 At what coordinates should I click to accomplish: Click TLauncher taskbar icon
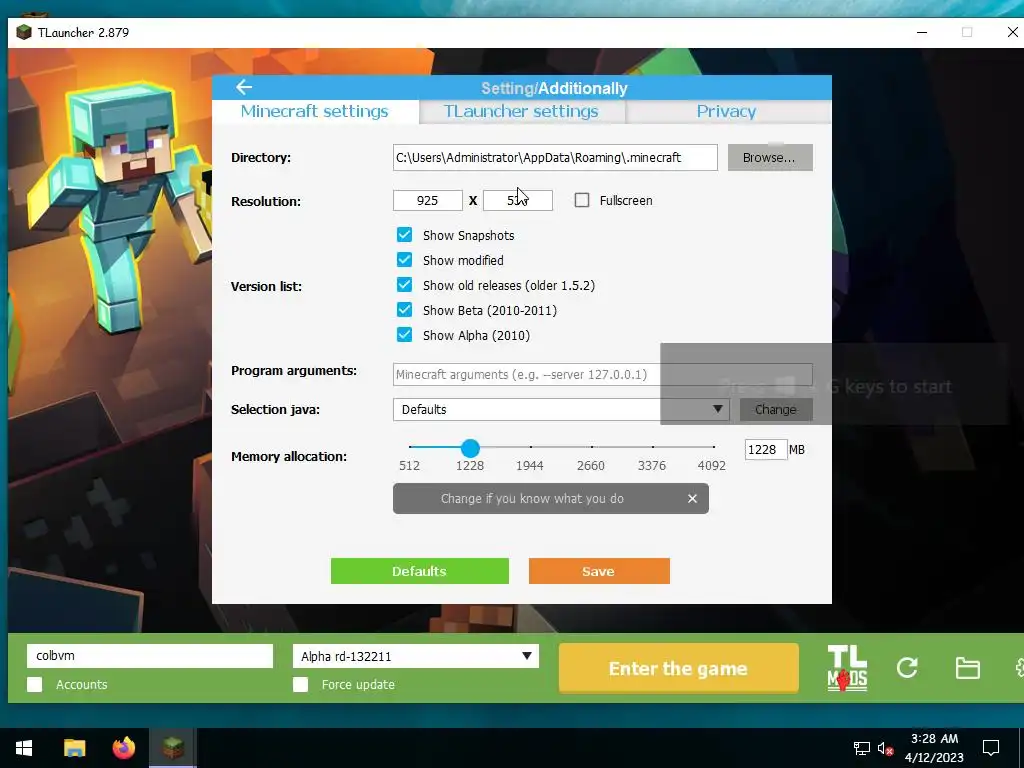[x=173, y=748]
